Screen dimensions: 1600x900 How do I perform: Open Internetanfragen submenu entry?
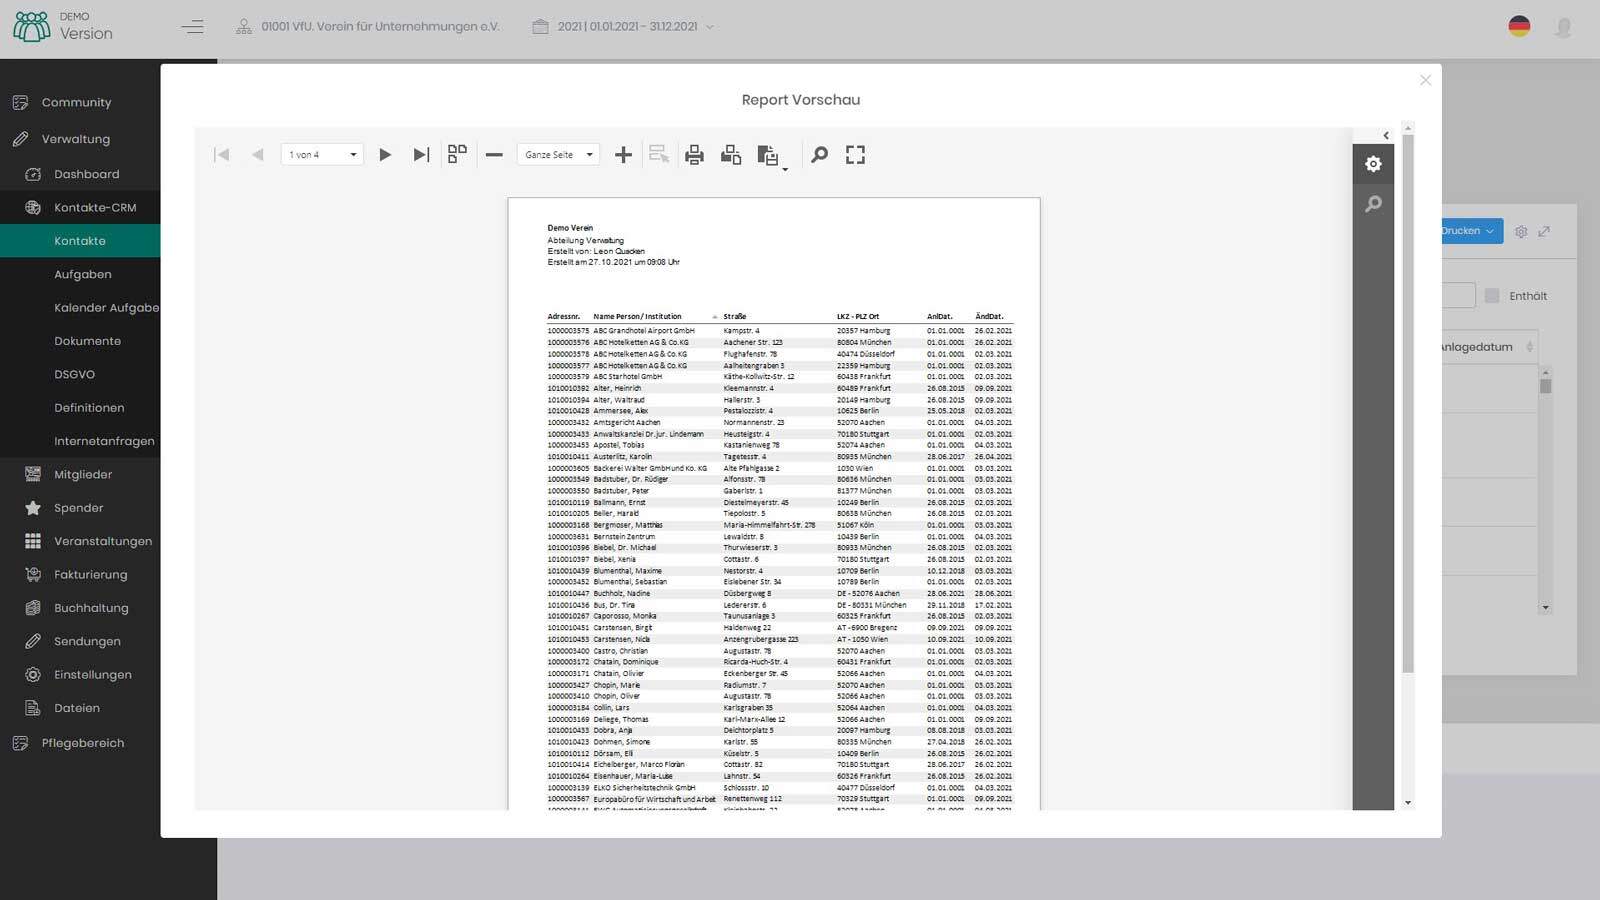pyautogui.click(x=104, y=441)
